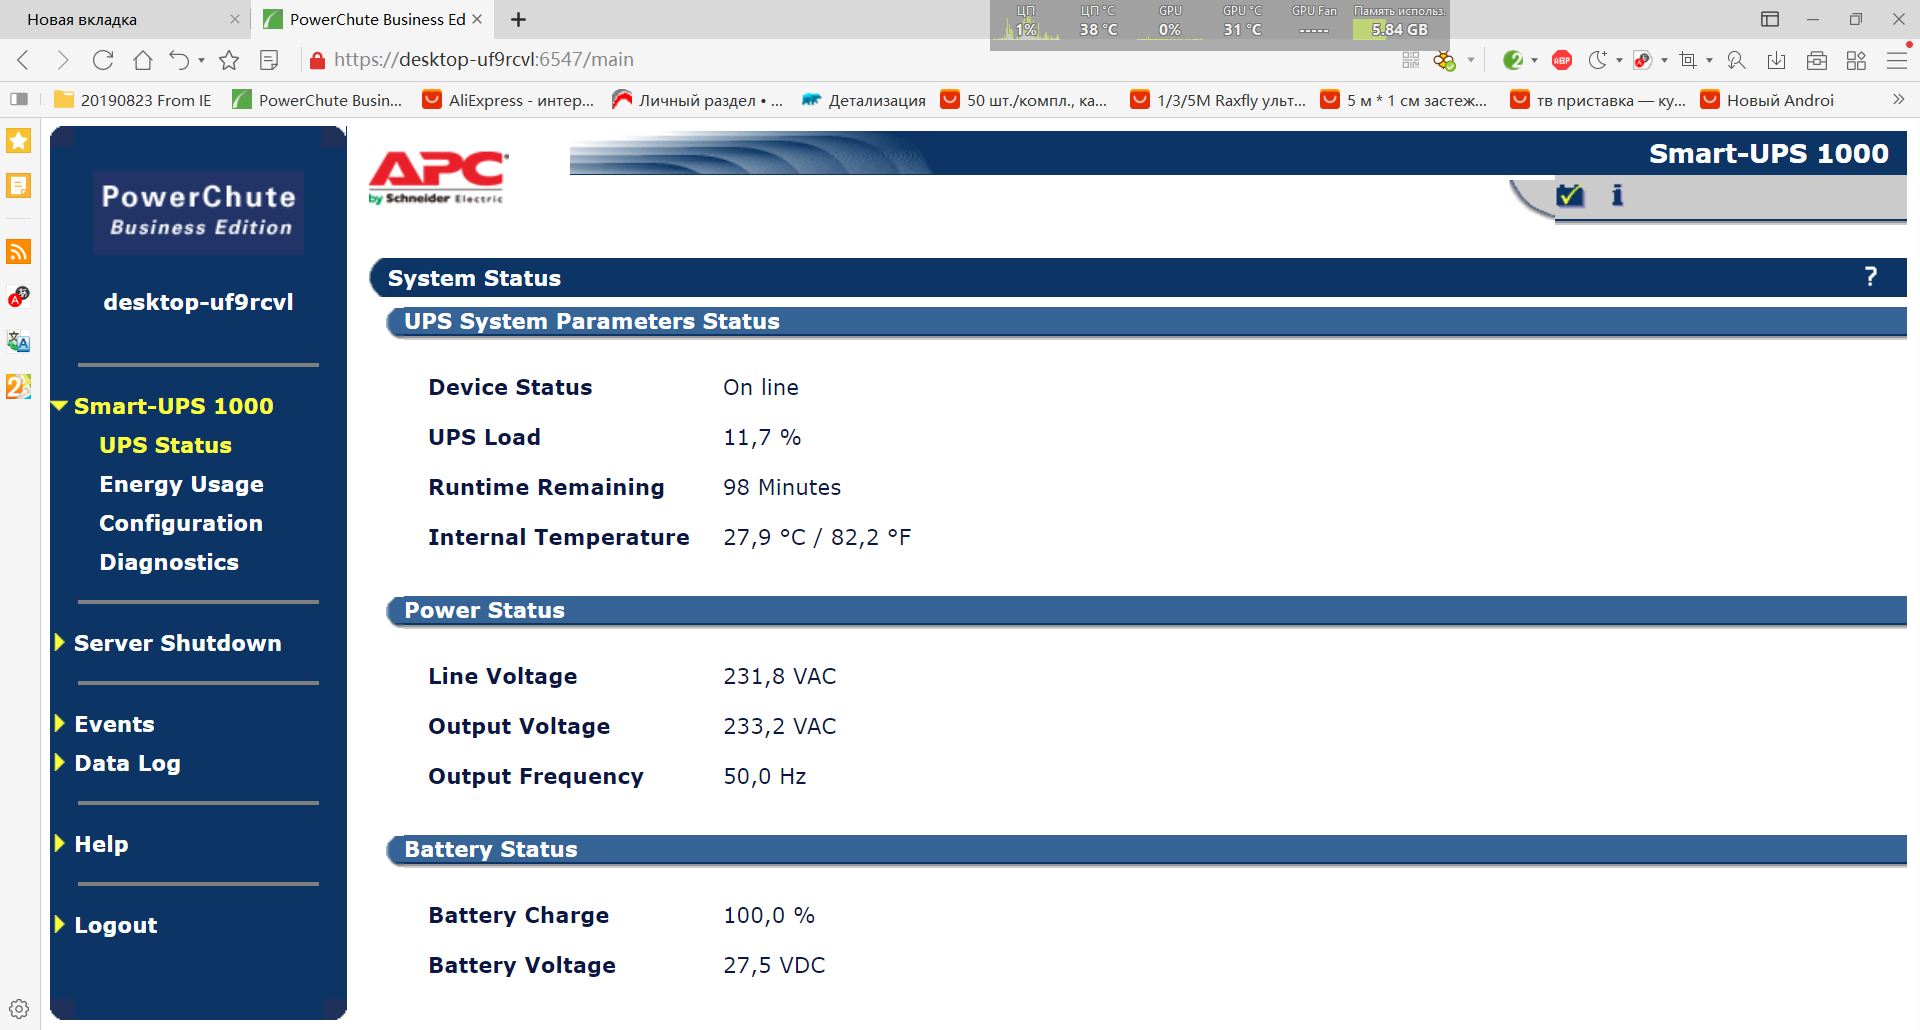Open the downloads icon in the toolbar
The height and width of the screenshot is (1030, 1920).
tap(1776, 60)
